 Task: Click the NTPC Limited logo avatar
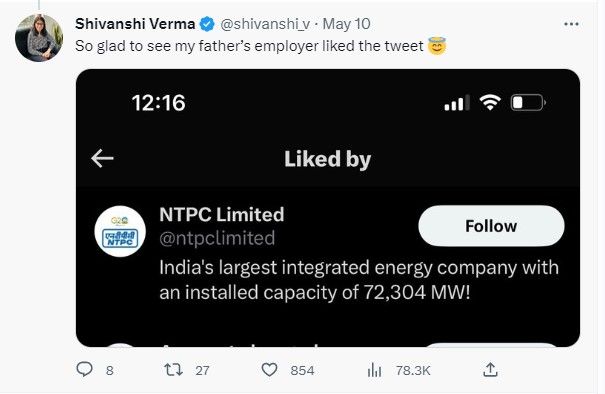coord(120,231)
